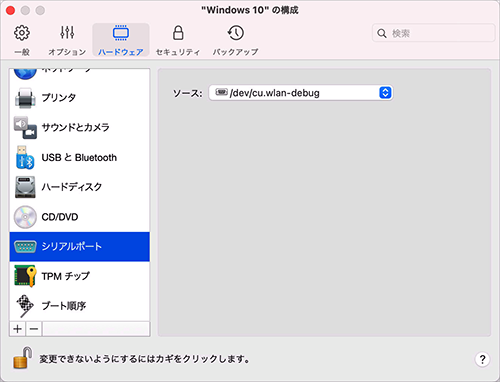Image resolution: width=500 pixels, height=382 pixels.
Task: Click the 検索 search field
Action: pos(433,33)
